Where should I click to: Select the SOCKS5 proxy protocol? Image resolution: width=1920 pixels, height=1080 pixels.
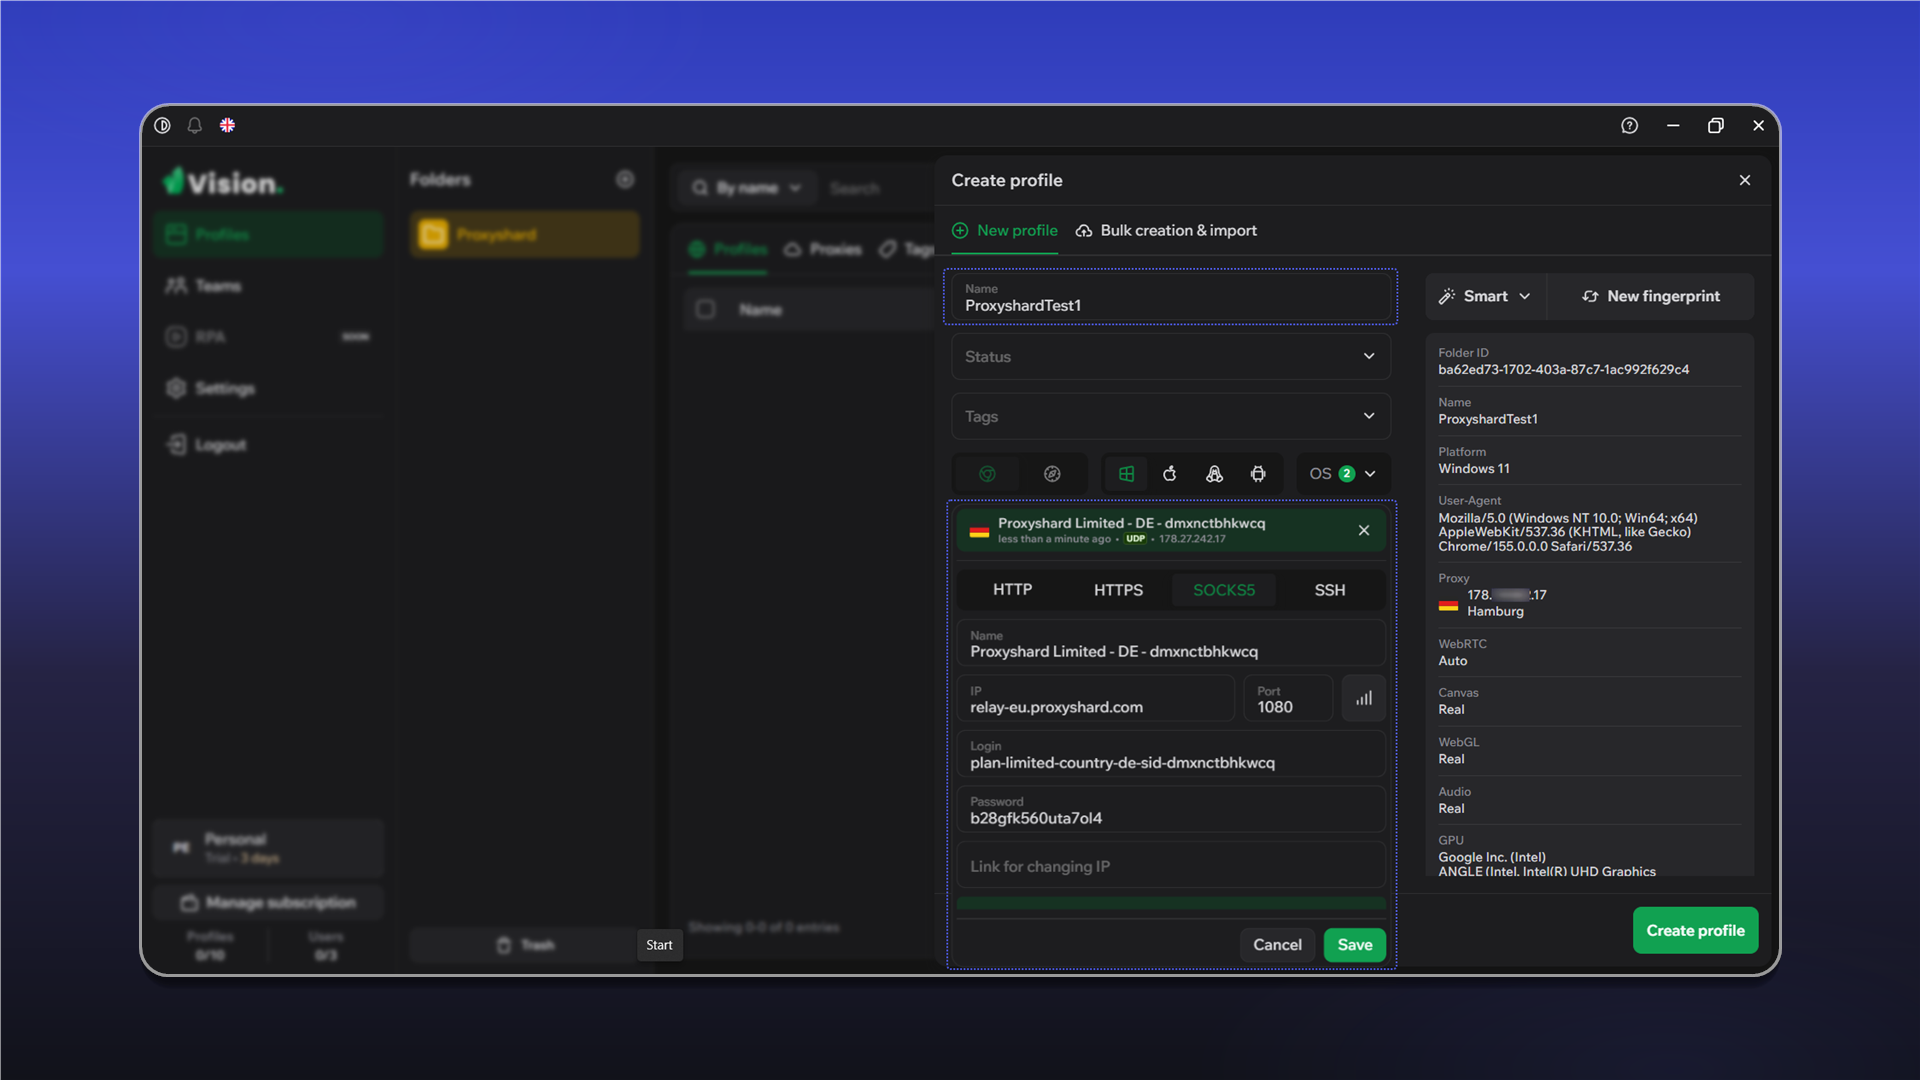pos(1224,590)
